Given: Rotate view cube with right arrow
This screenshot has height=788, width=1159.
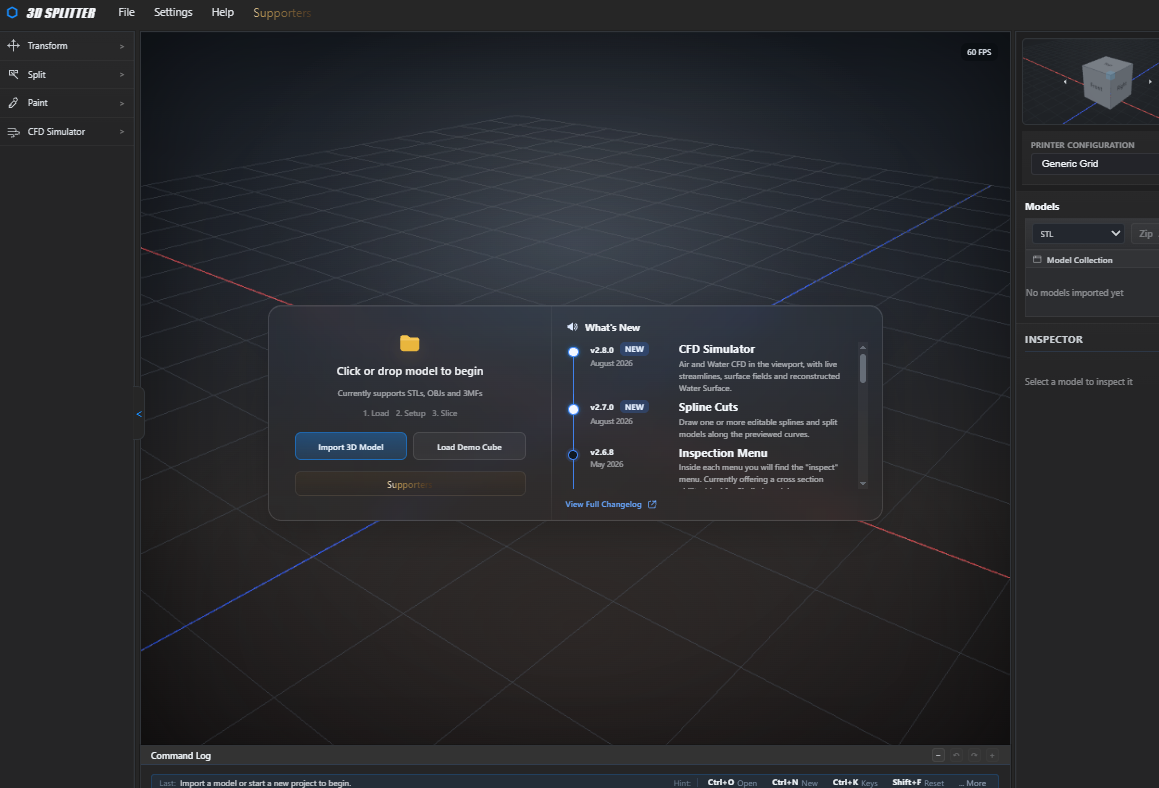Looking at the screenshot, I should coord(1150,82).
